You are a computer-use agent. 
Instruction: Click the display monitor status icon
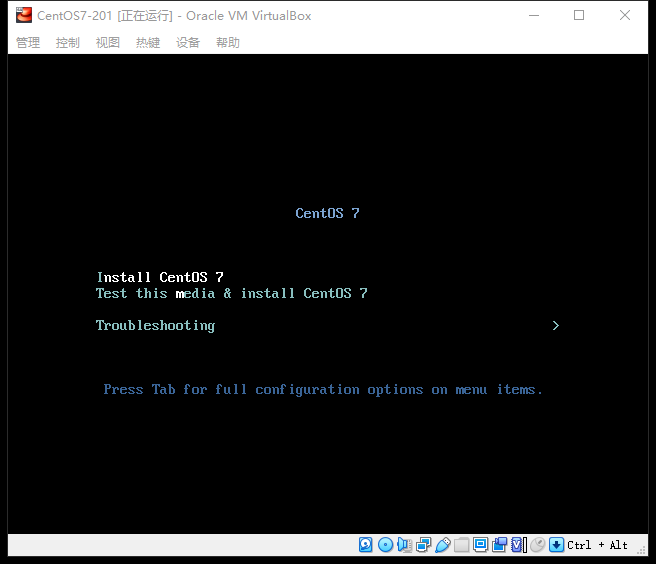pos(481,545)
